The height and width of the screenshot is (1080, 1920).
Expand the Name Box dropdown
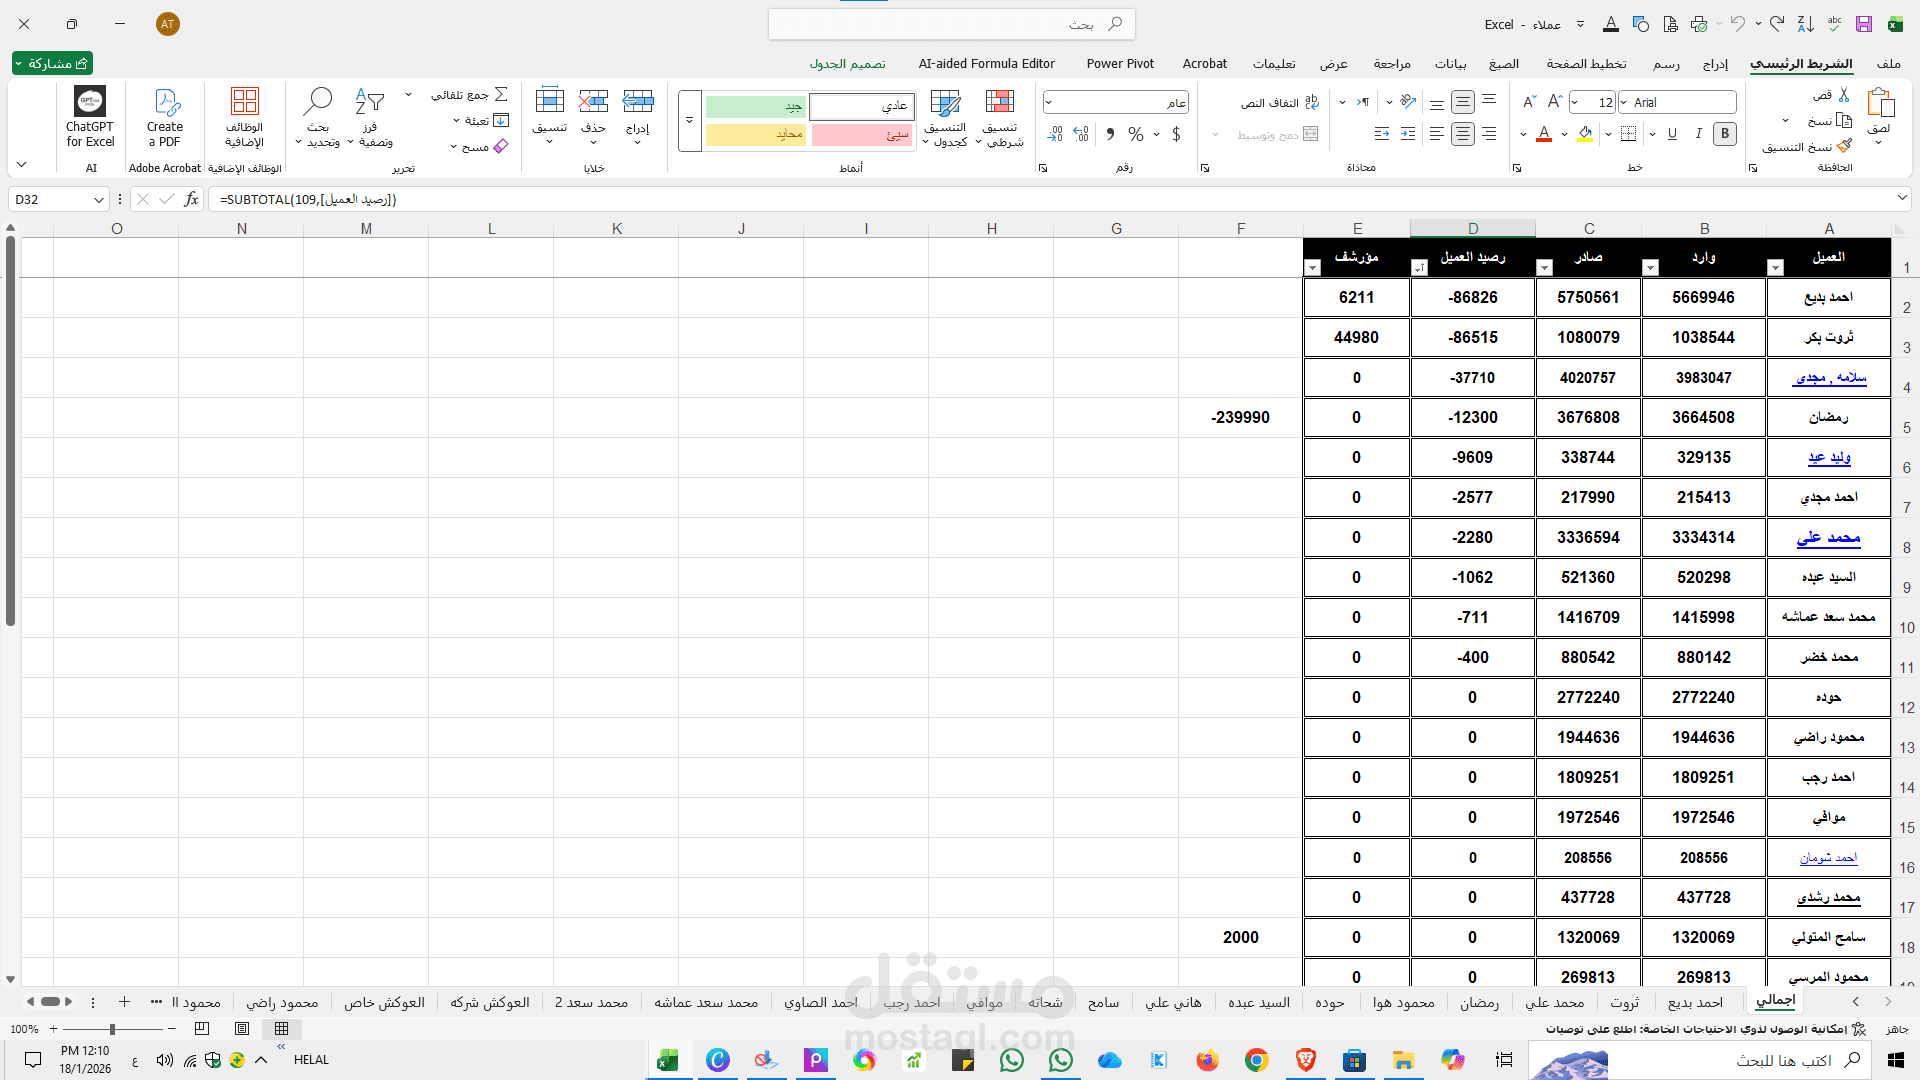98,200
